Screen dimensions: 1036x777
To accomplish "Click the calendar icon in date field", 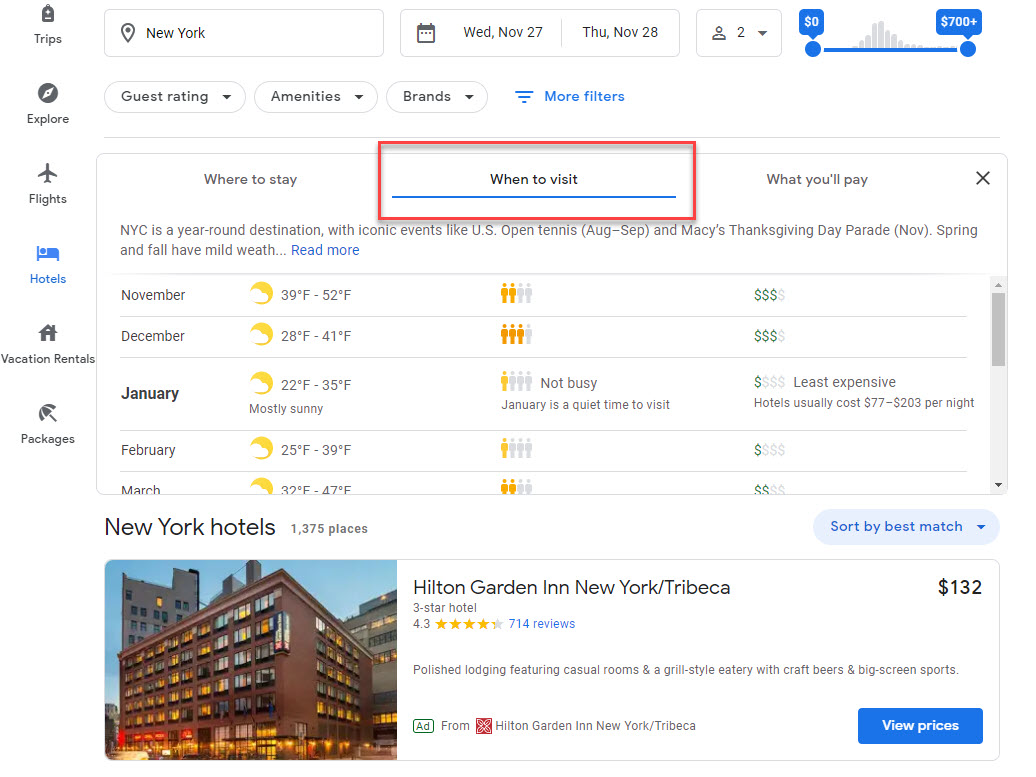I will (426, 33).
